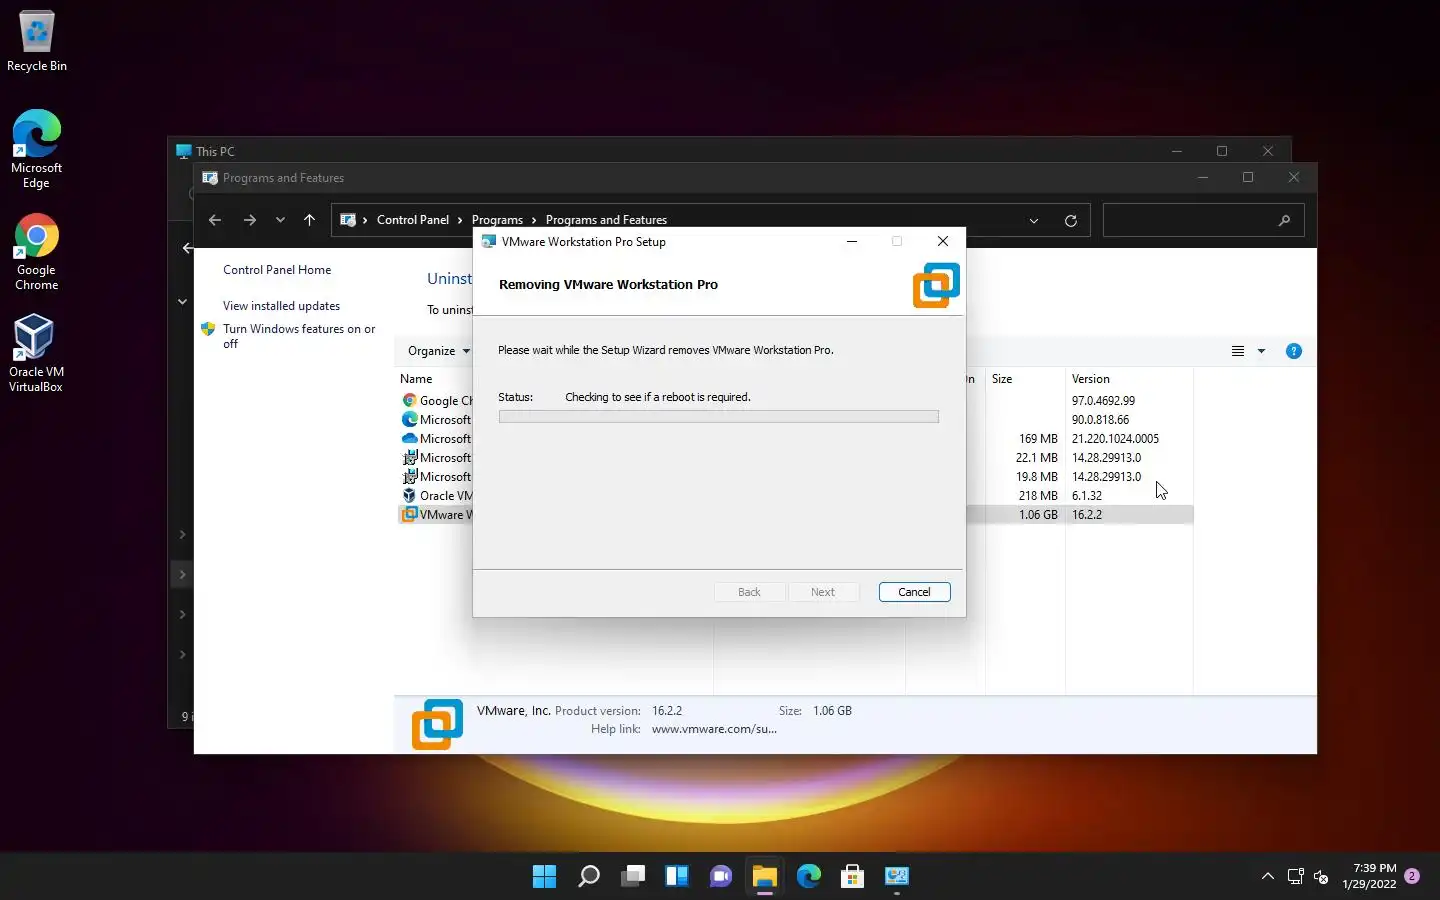Refresh Programs and Features view
Viewport: 1440px width, 900px height.
[1071, 220]
